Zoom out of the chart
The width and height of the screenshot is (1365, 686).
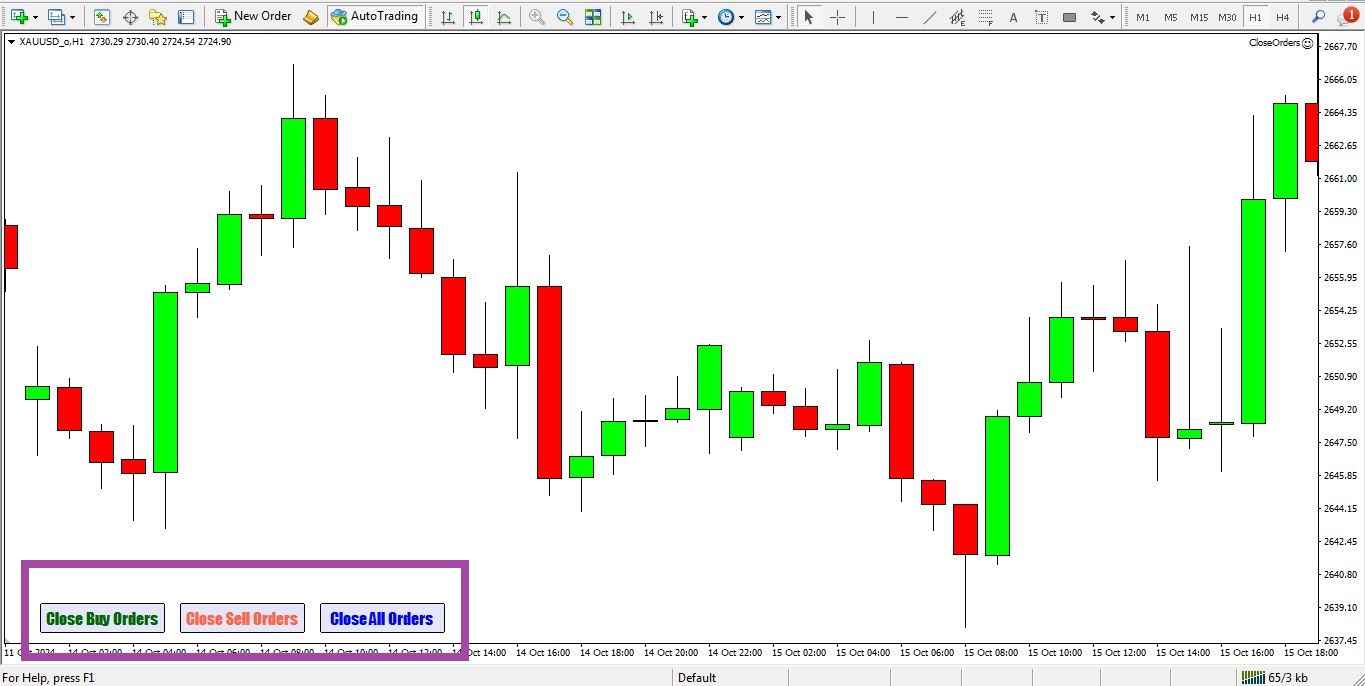pos(565,17)
